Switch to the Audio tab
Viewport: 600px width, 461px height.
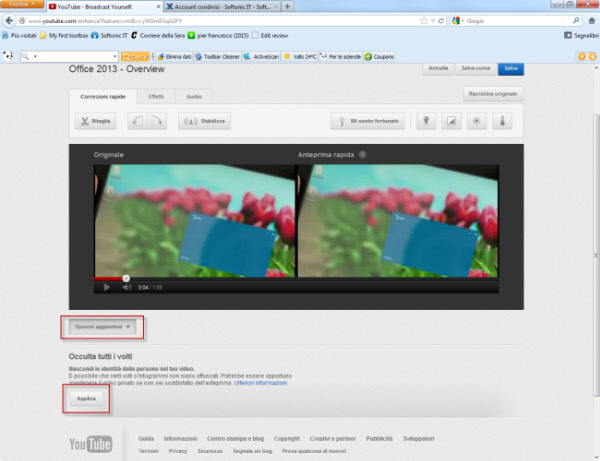(193, 96)
